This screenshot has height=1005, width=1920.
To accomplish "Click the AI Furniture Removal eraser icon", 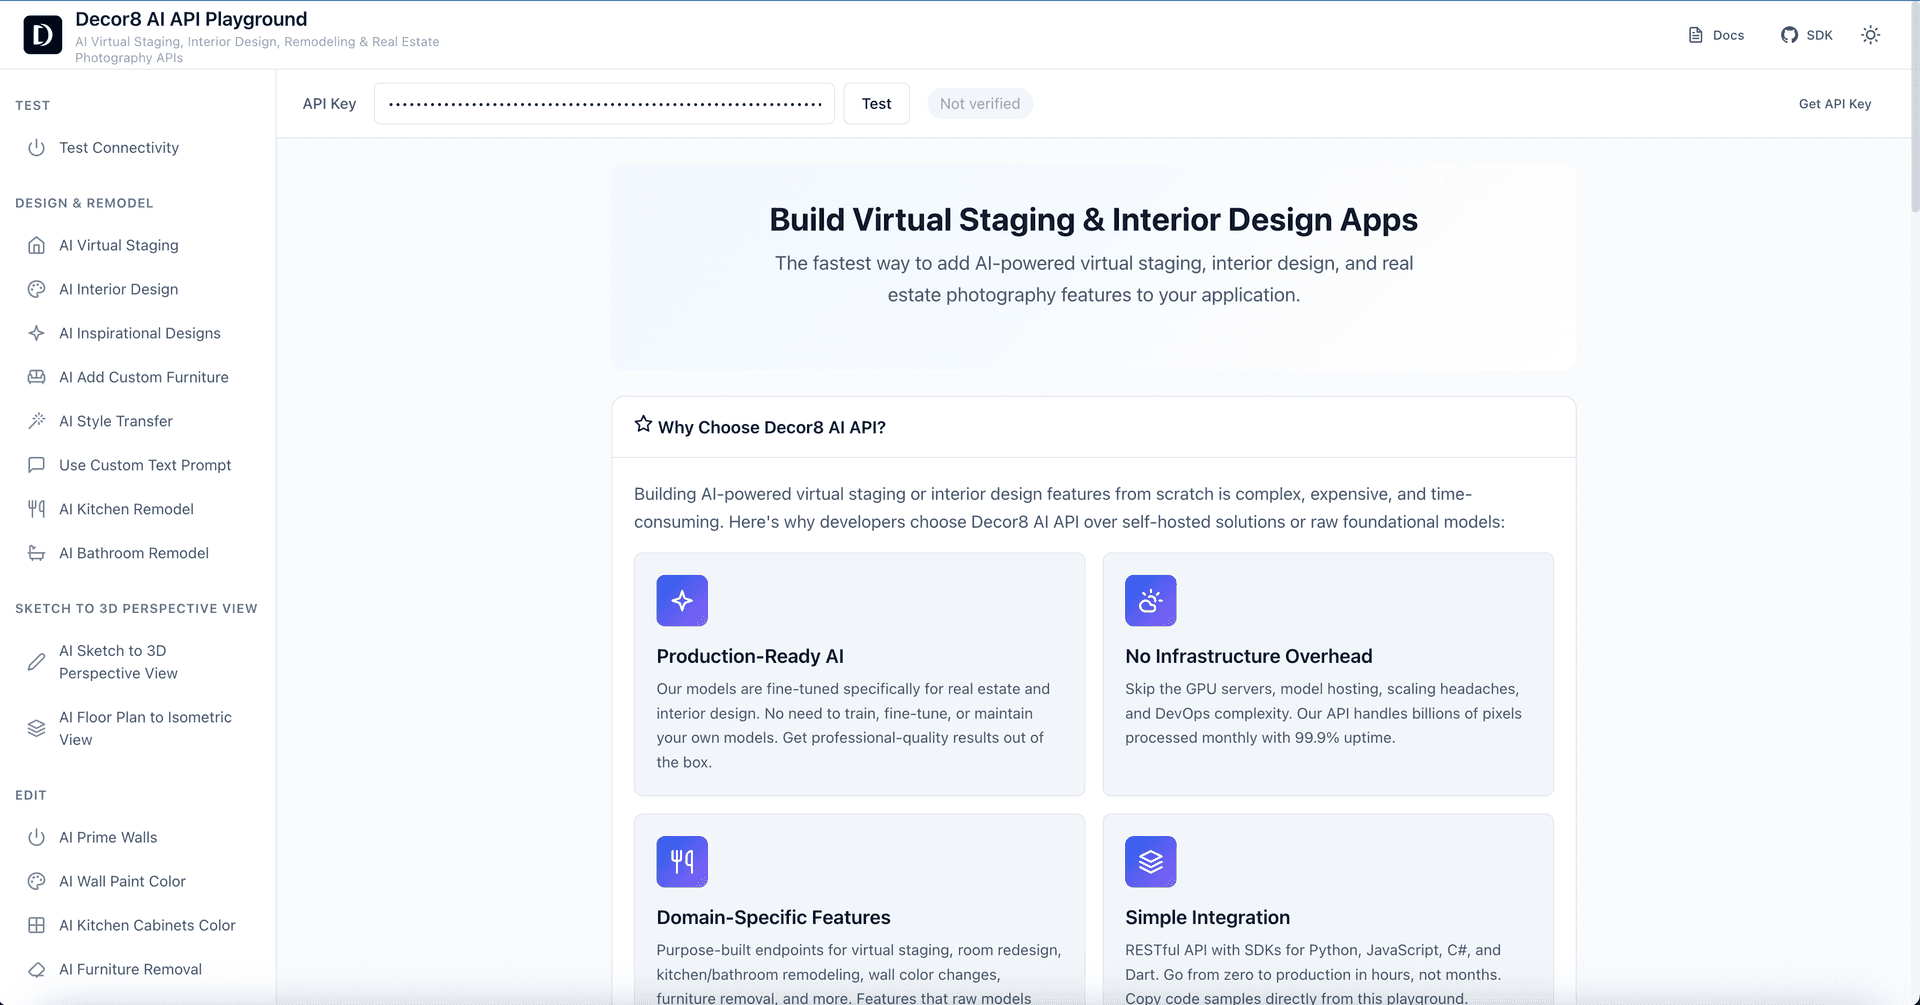I will click(x=36, y=969).
